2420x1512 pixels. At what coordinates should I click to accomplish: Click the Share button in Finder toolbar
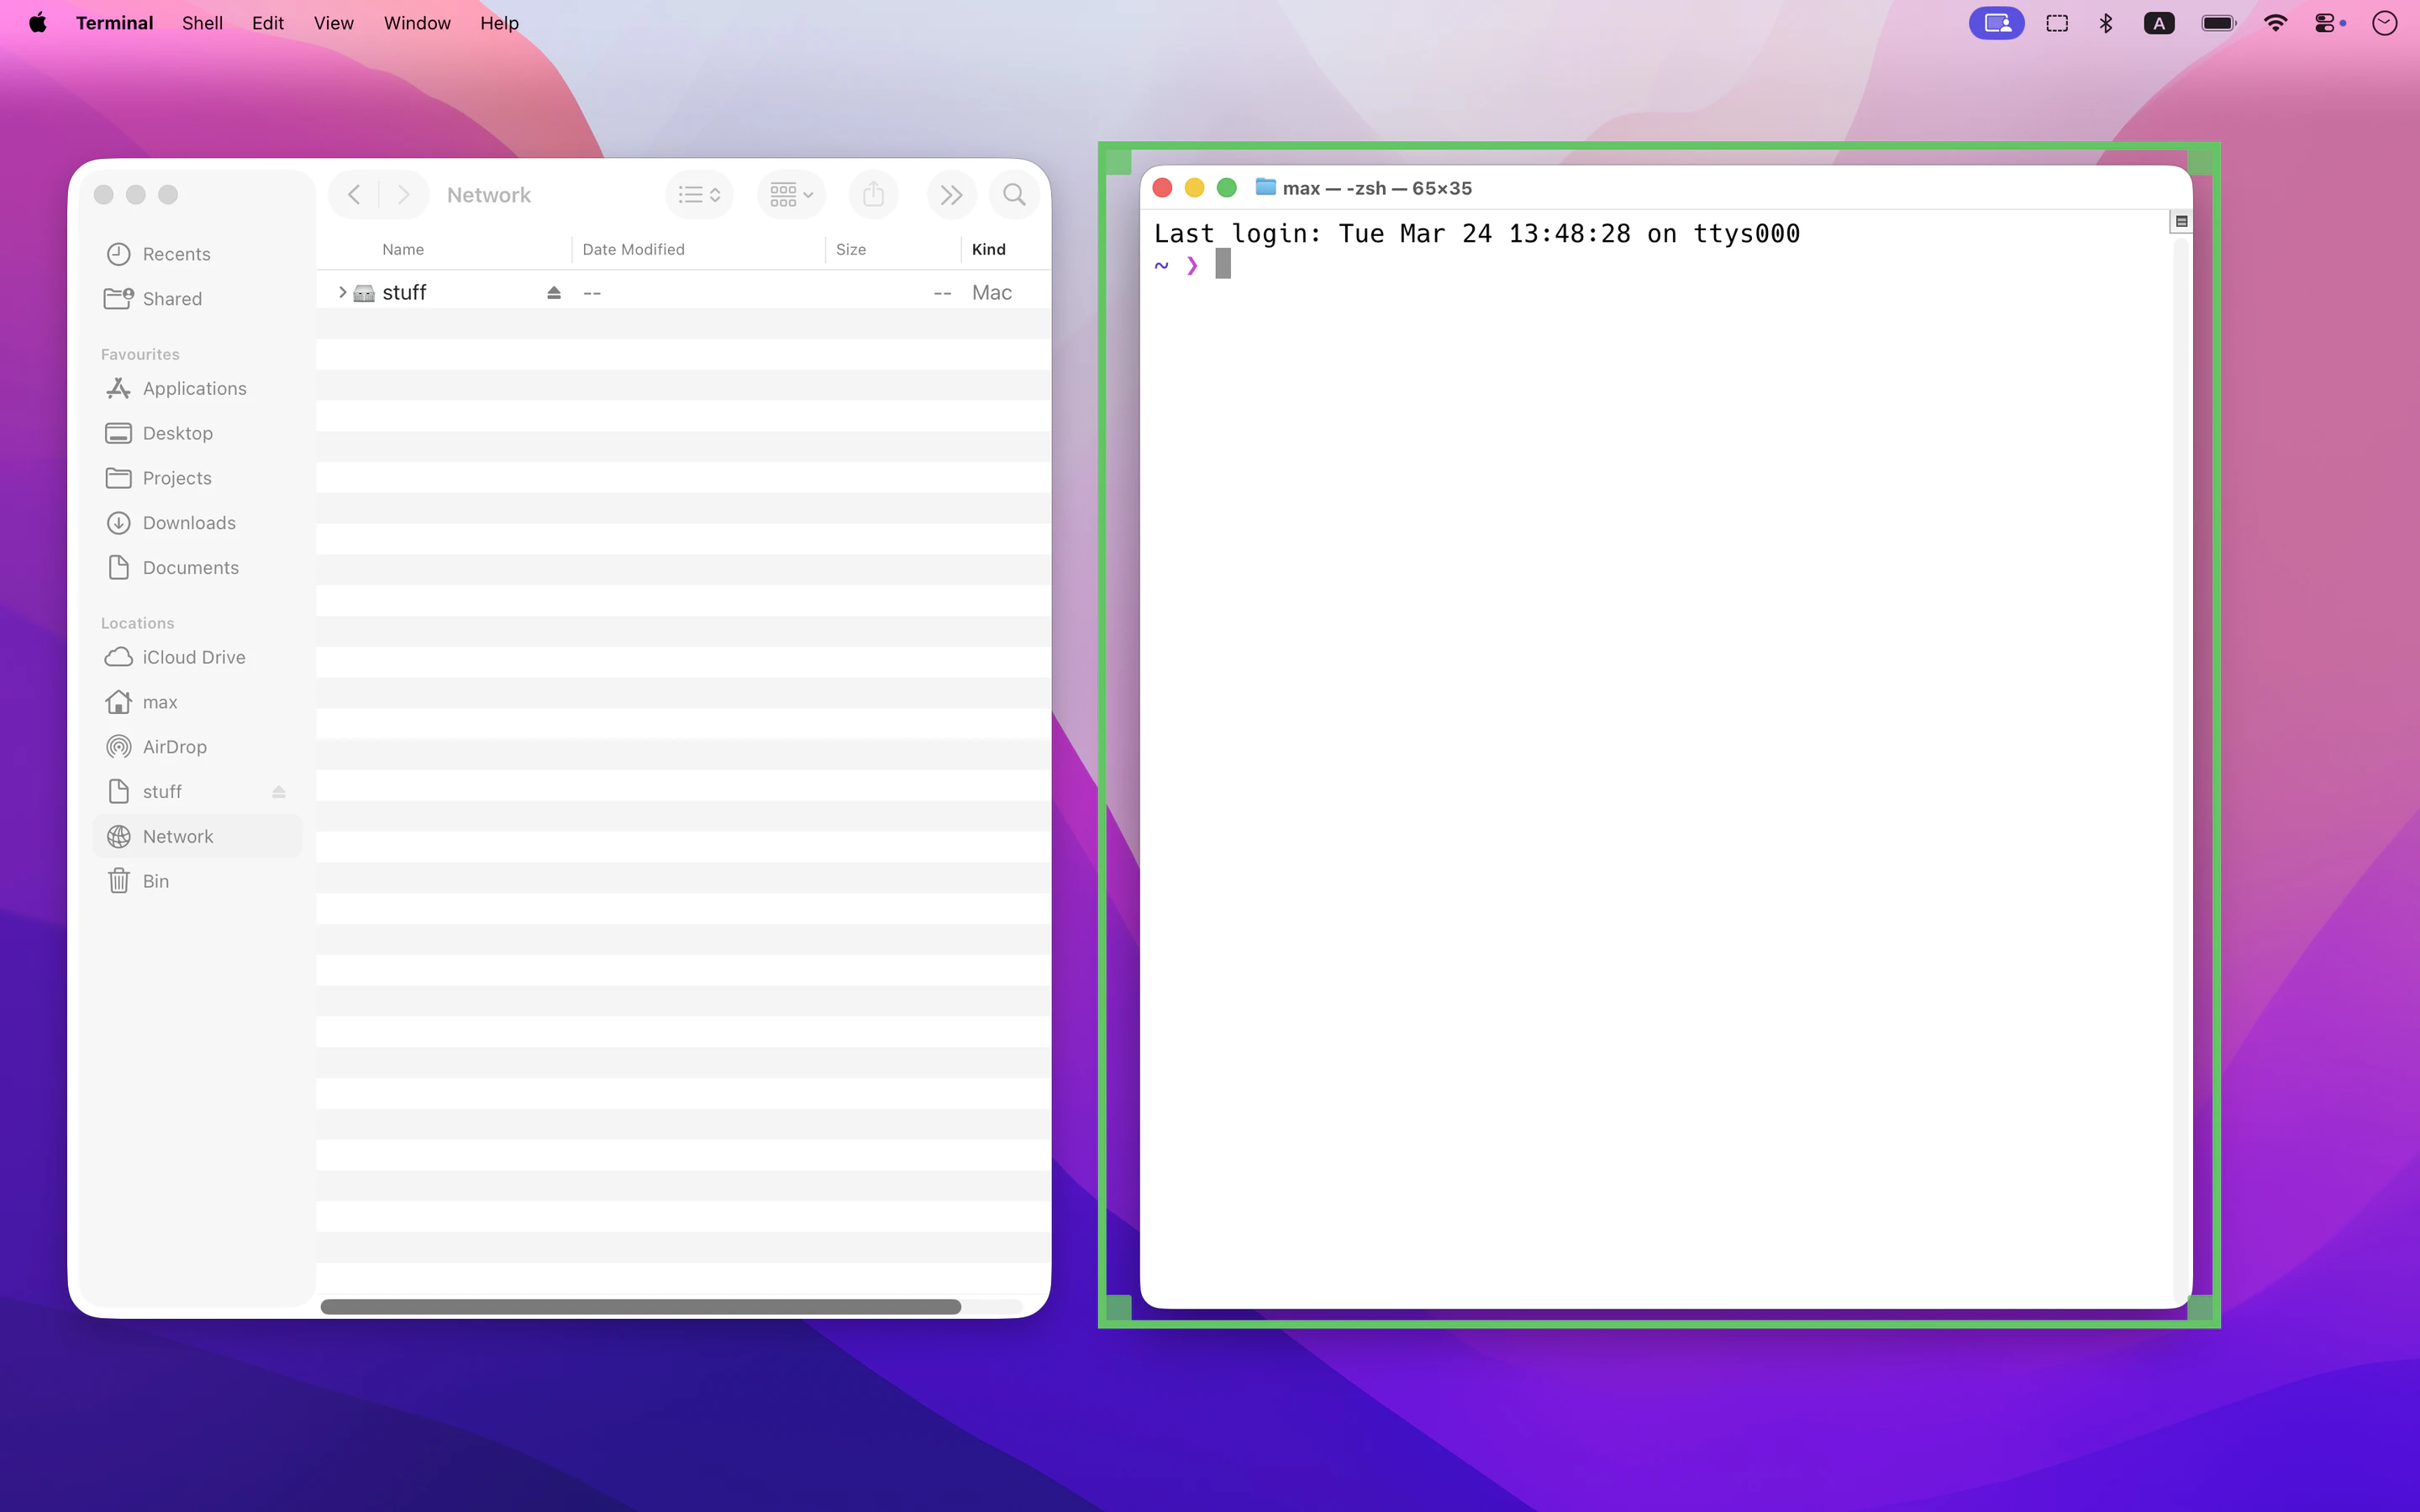point(873,195)
